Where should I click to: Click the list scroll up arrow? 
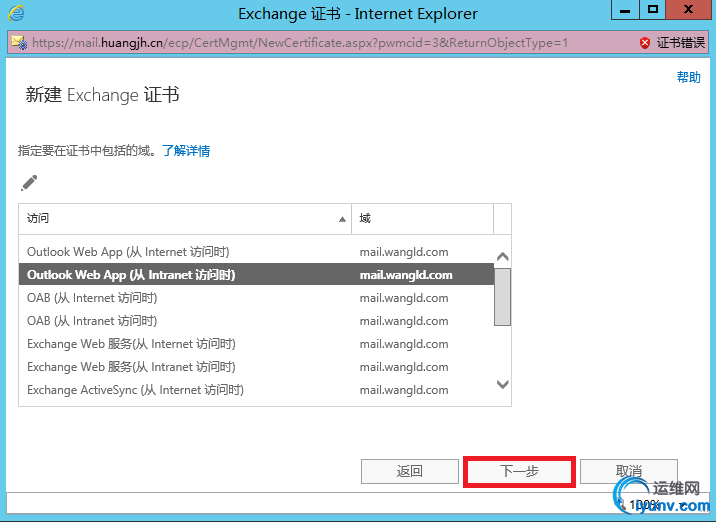coord(502,257)
